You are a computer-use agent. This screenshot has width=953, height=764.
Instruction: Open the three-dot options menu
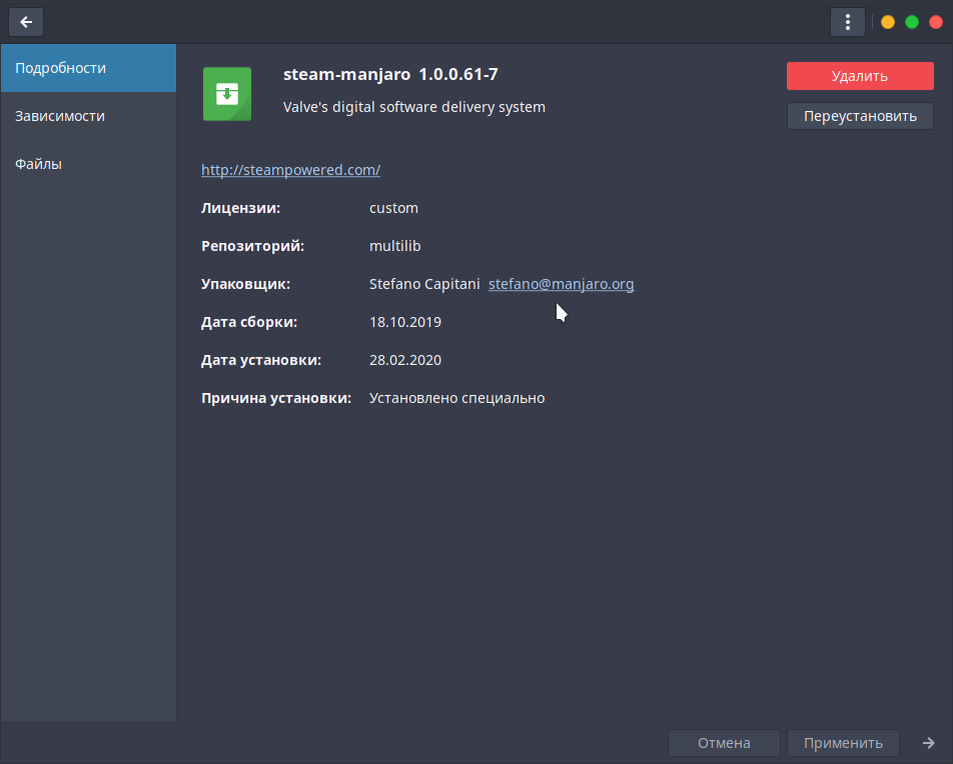tap(847, 22)
